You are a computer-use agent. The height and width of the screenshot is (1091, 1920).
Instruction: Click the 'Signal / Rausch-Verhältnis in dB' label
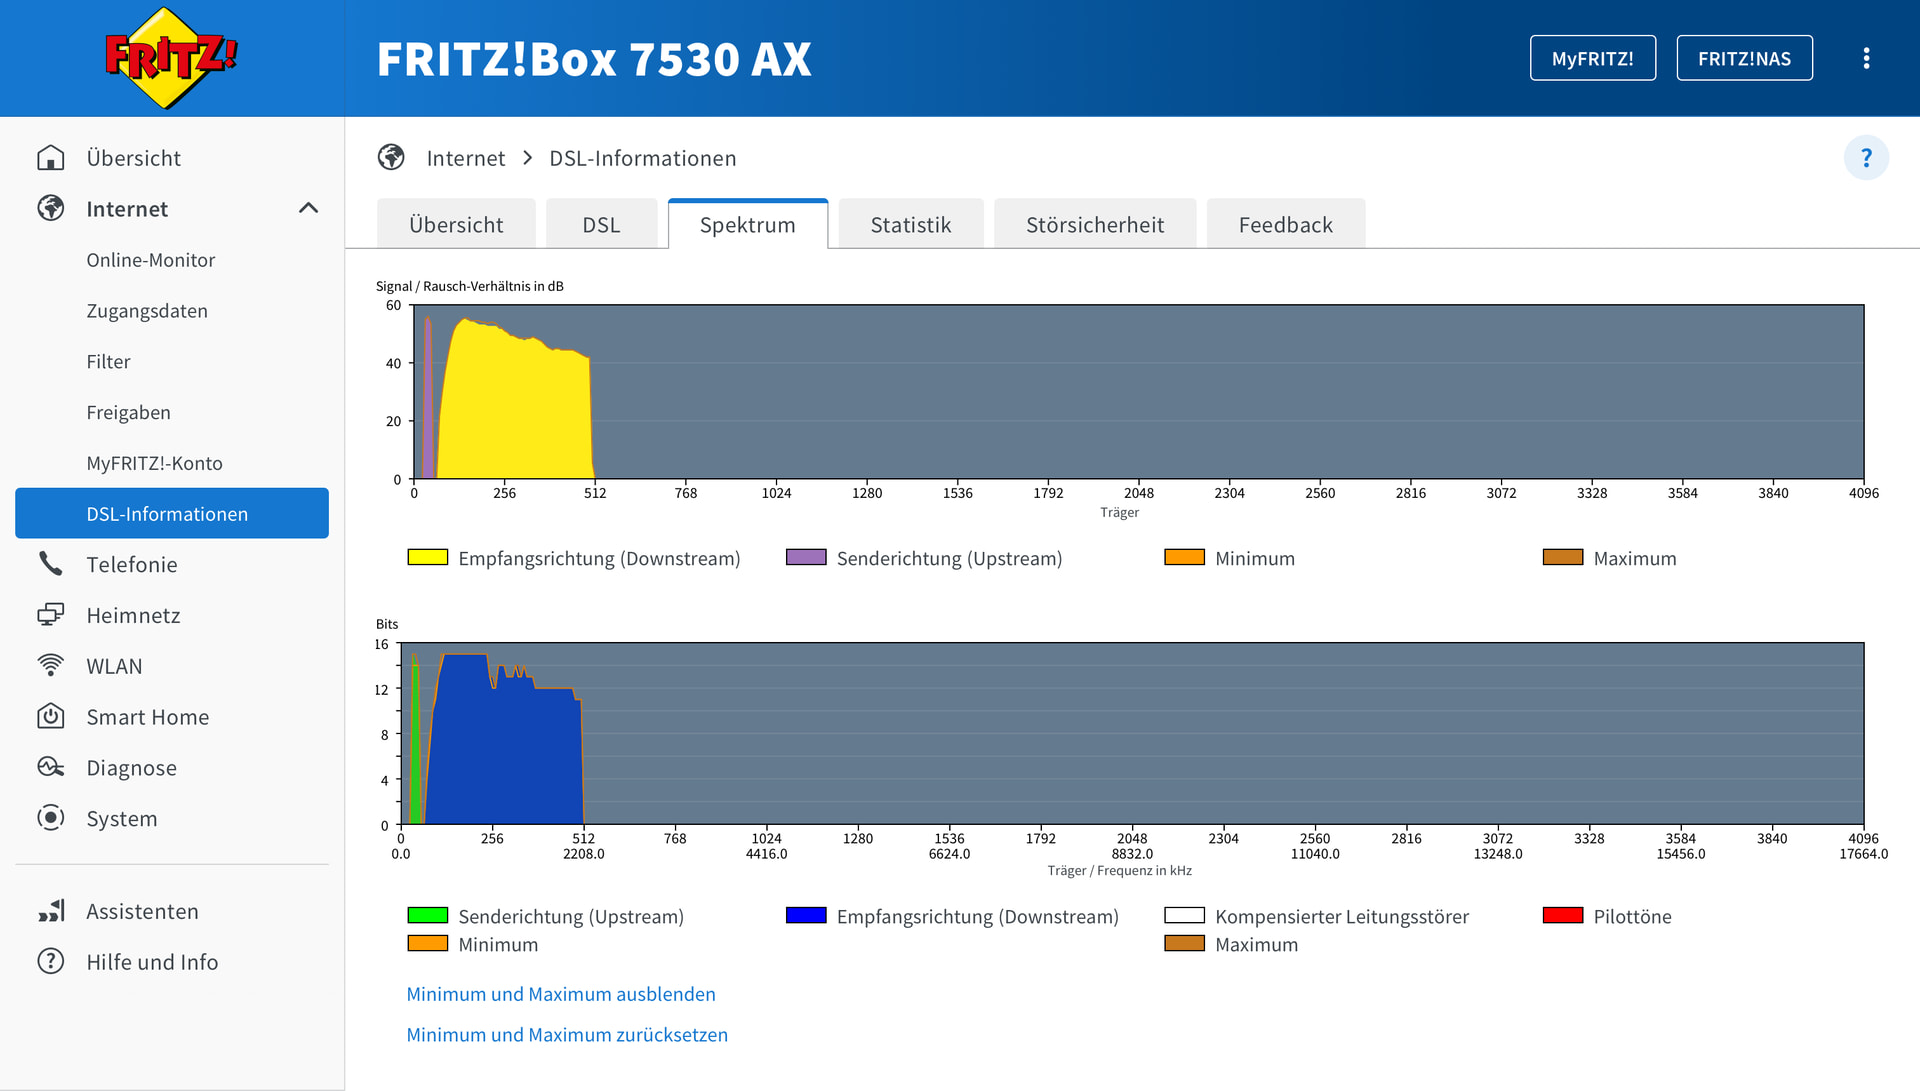click(x=470, y=286)
